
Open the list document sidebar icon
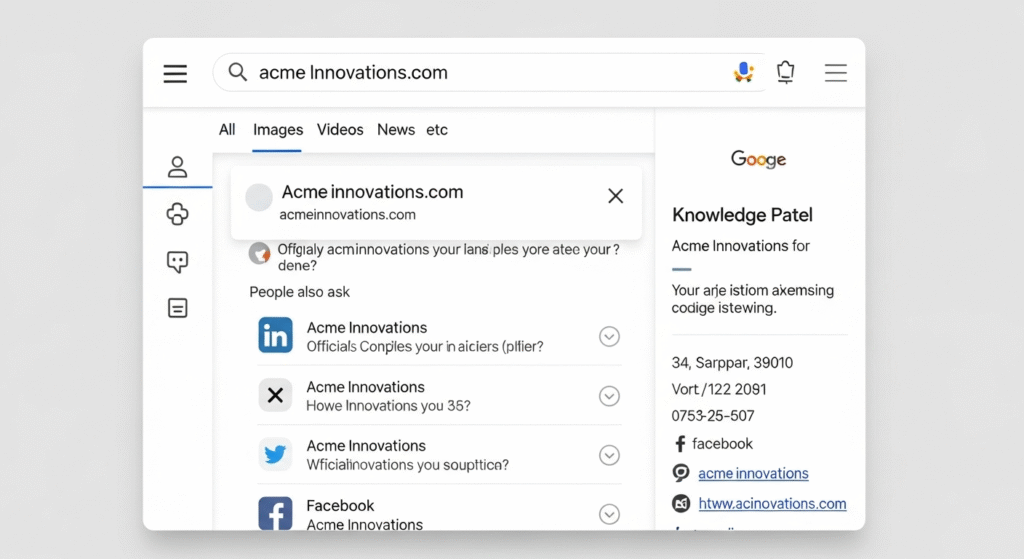(x=177, y=308)
